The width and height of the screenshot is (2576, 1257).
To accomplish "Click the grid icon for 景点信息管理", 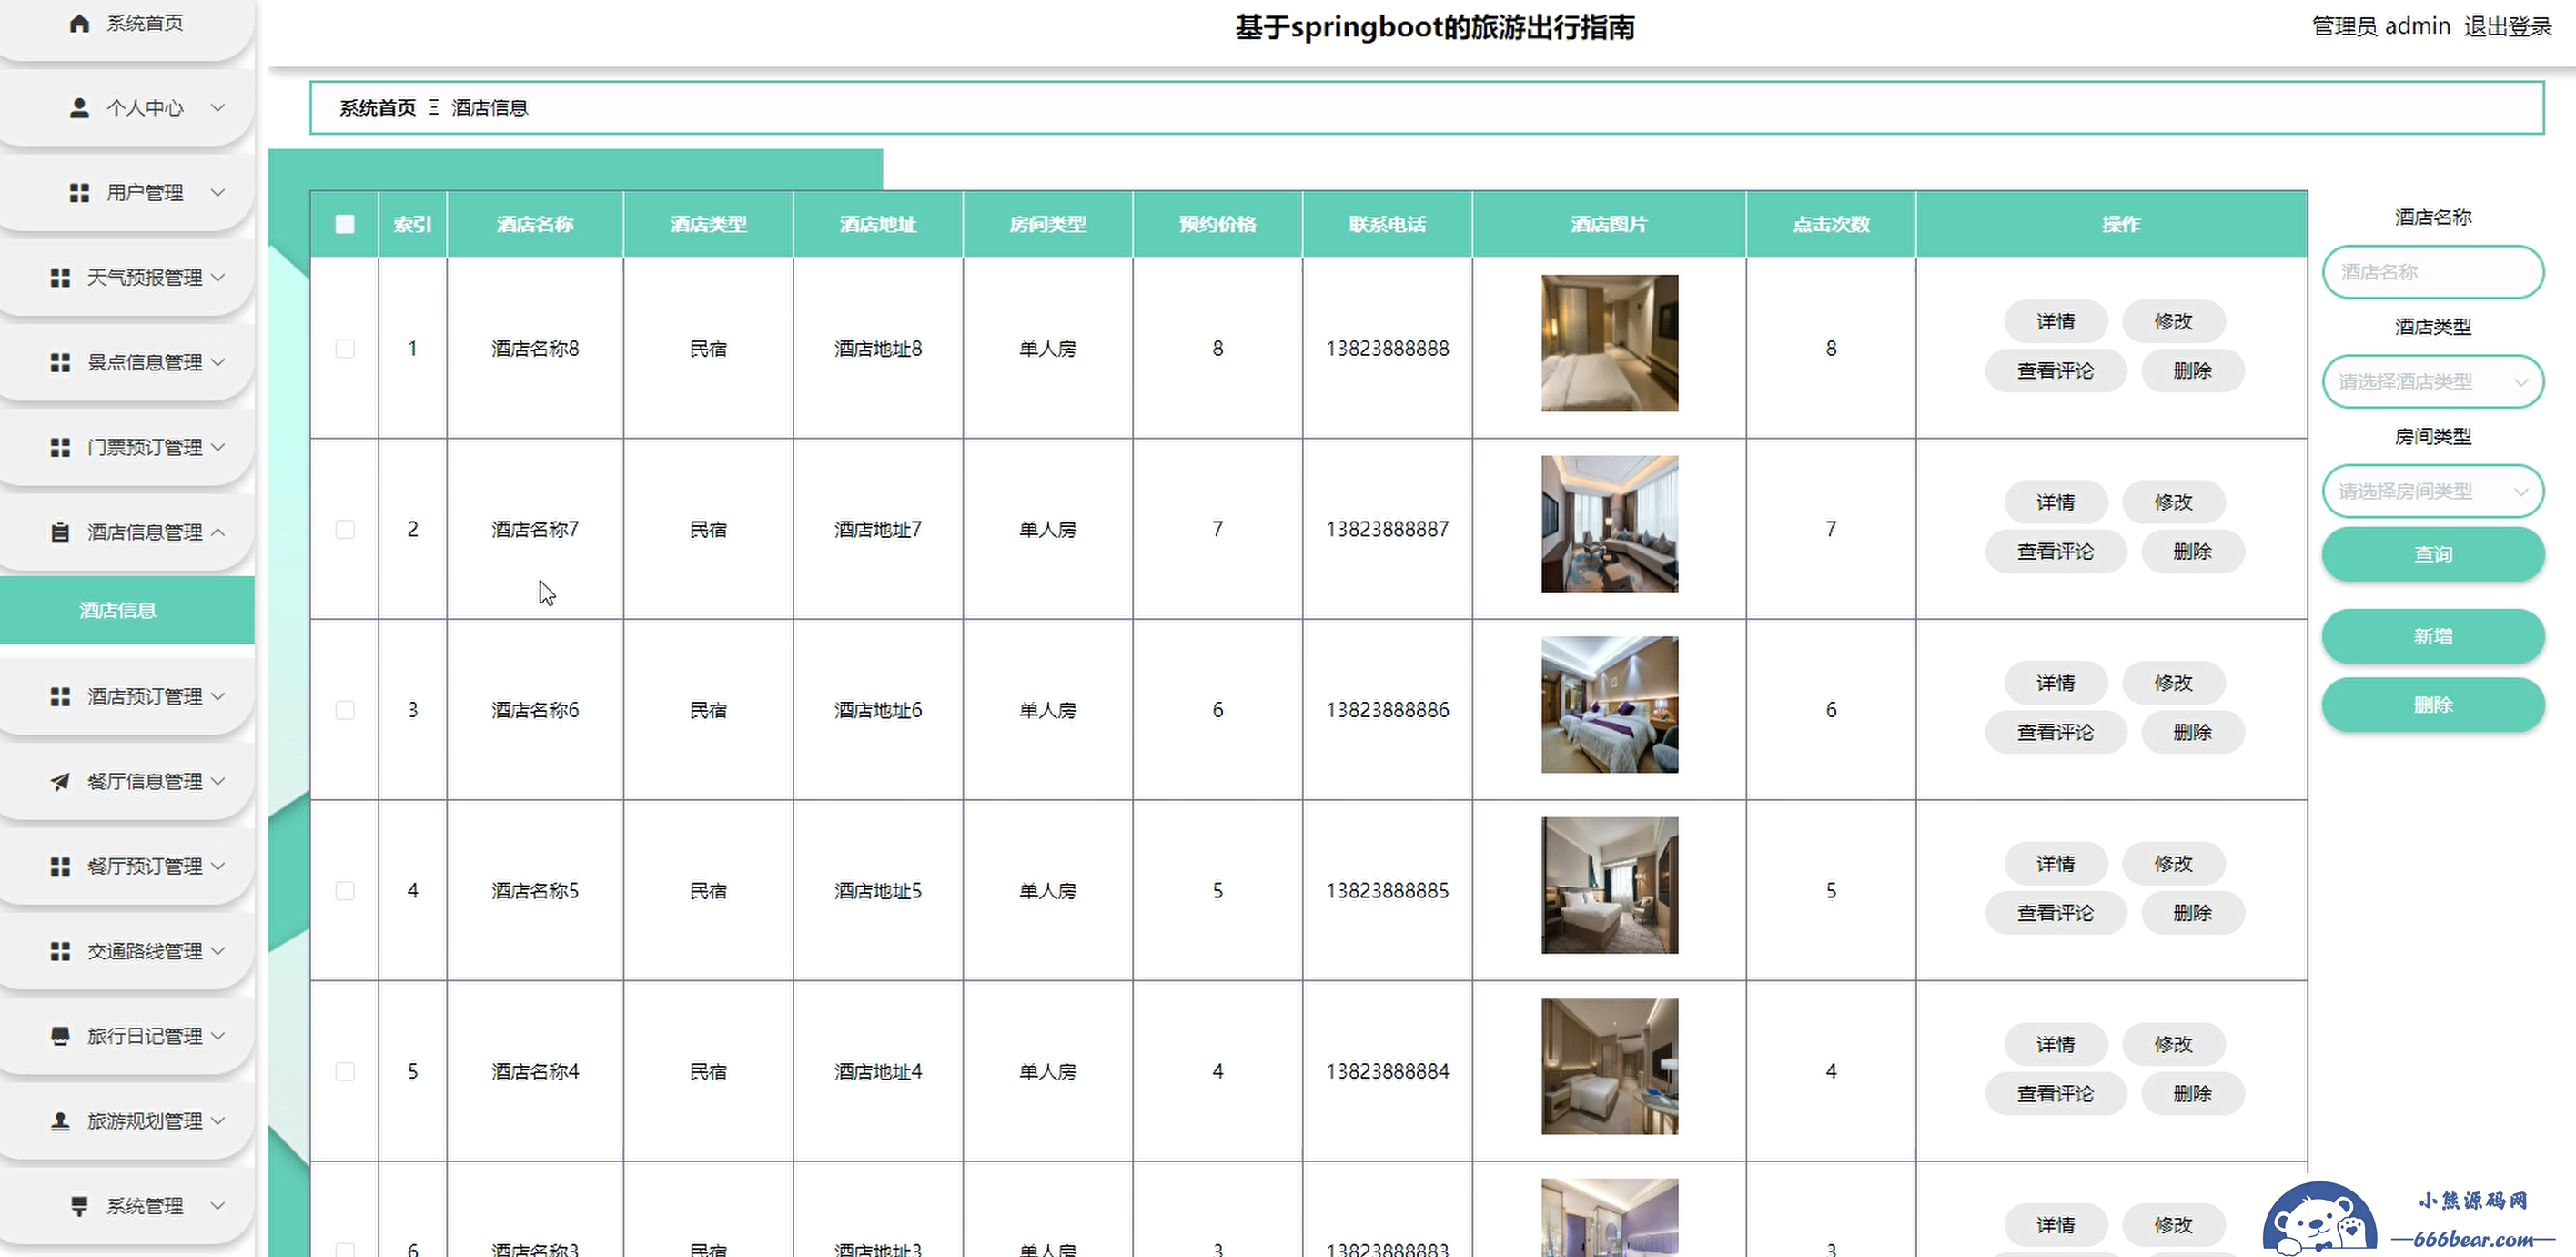I will 60,363.
